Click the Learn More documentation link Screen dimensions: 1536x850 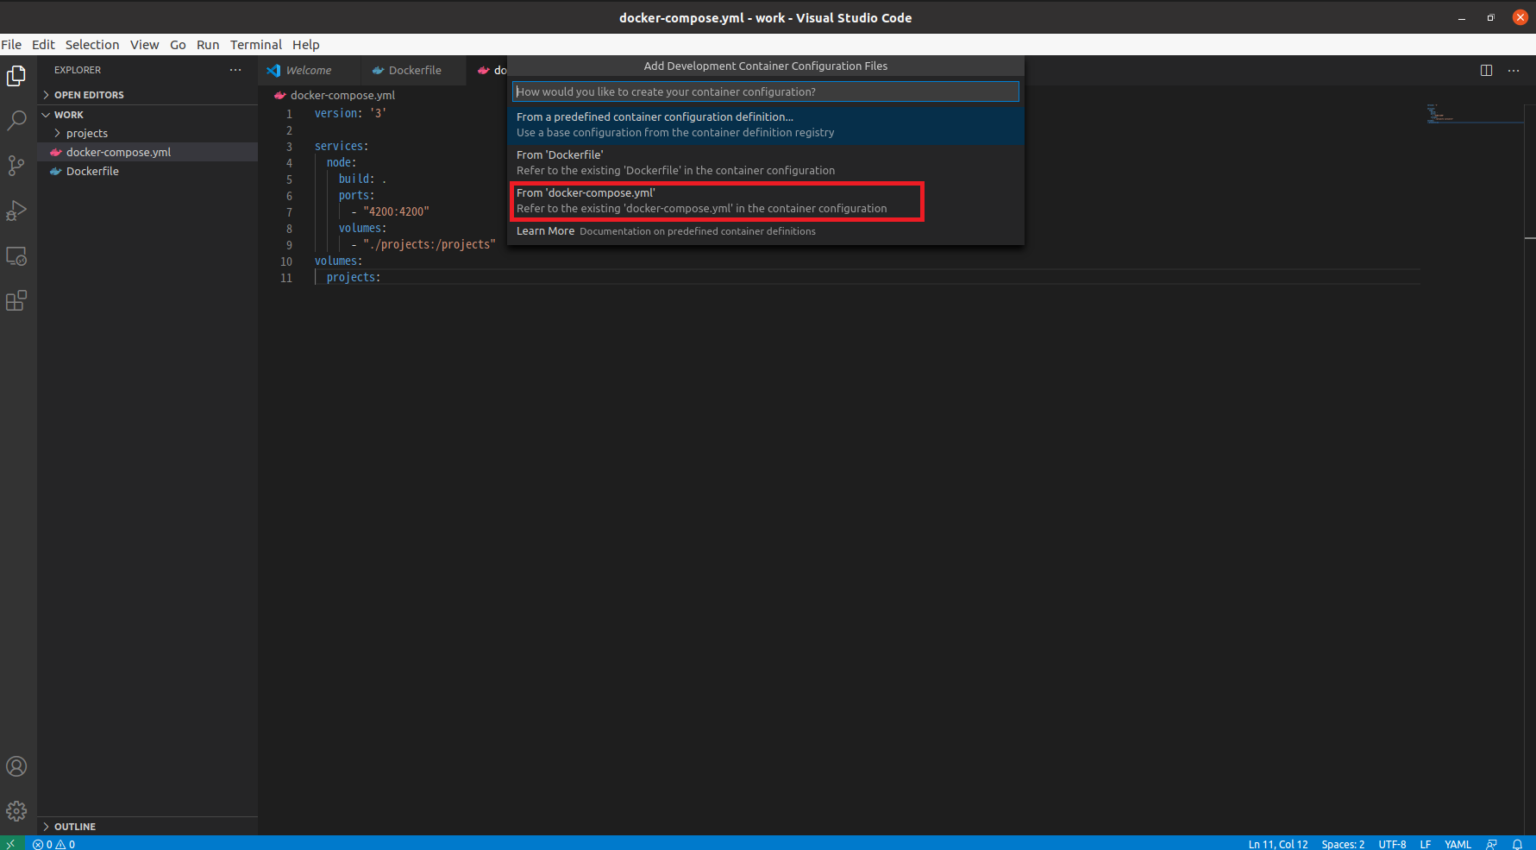click(545, 230)
